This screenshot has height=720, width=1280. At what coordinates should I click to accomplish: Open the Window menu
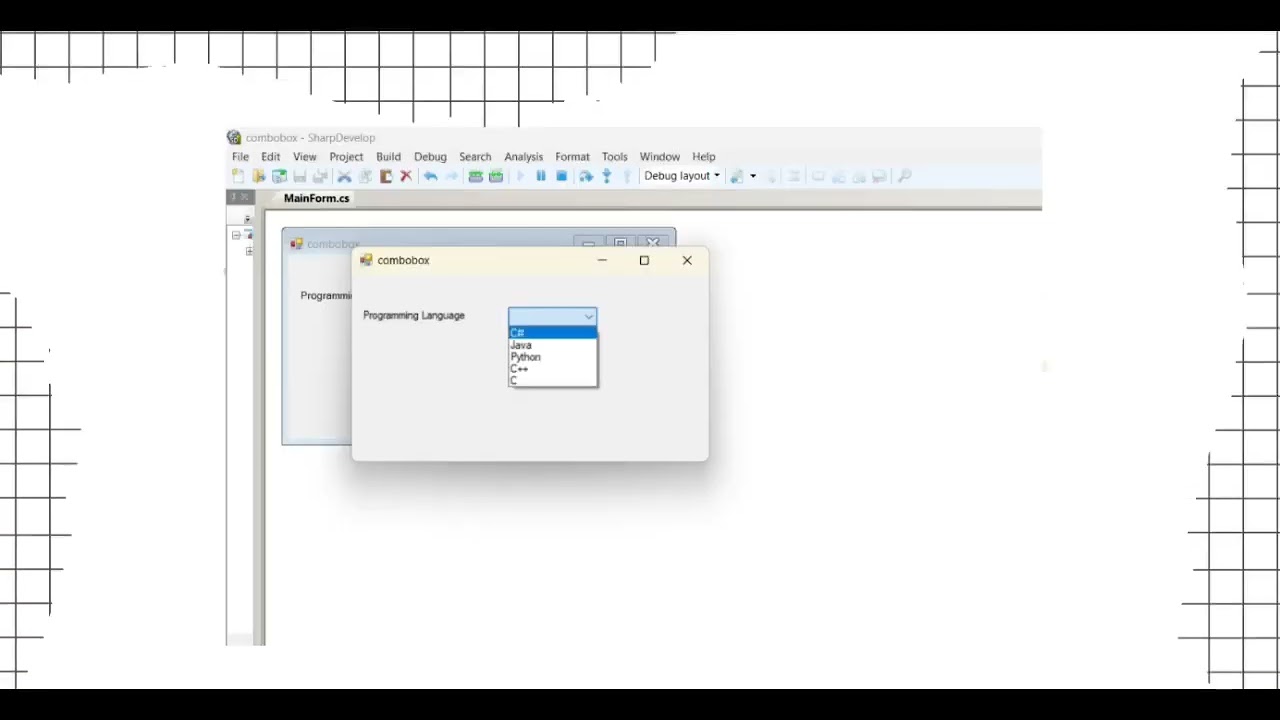coord(660,157)
